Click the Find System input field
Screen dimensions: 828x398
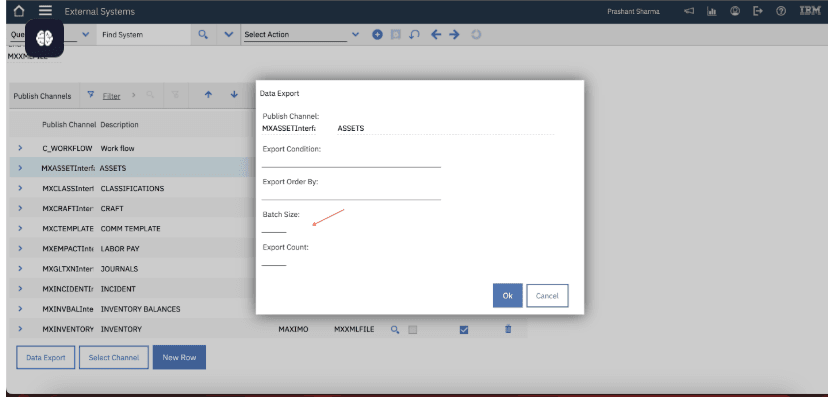click(145, 34)
